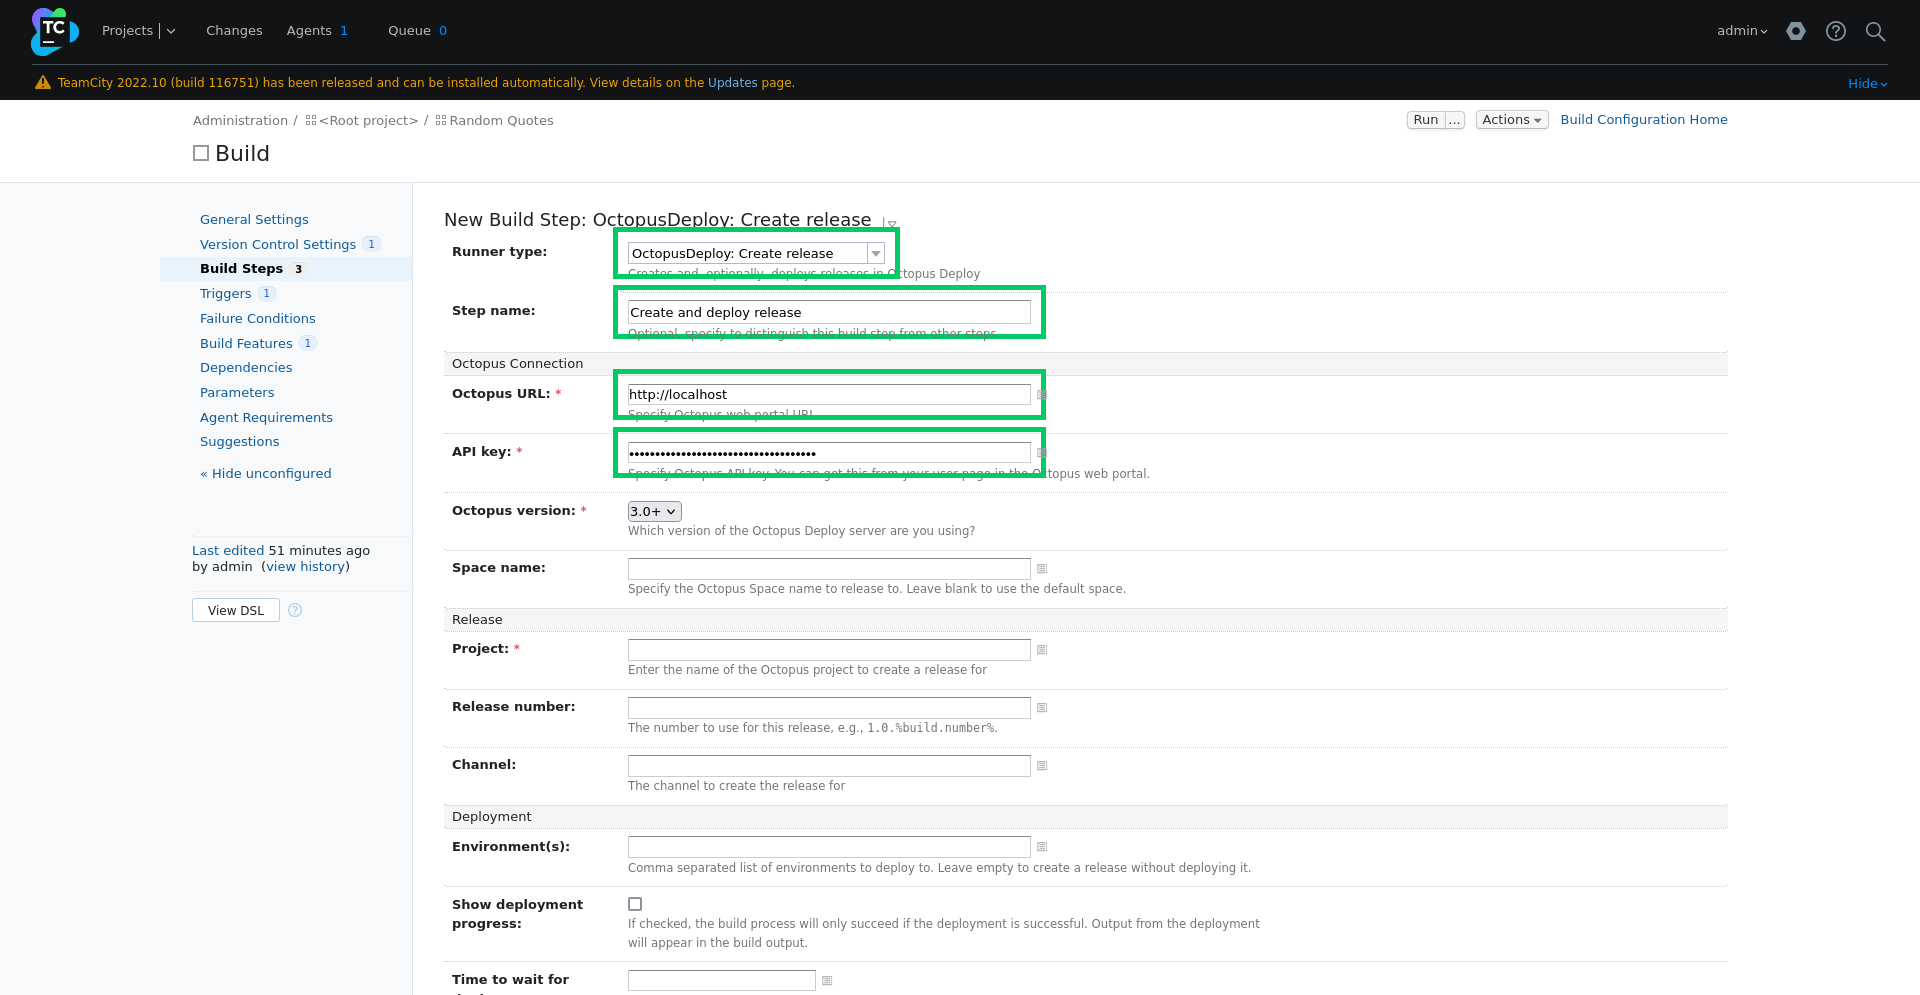
Task: Click the Build configuration square icon
Action: pyautogui.click(x=201, y=153)
